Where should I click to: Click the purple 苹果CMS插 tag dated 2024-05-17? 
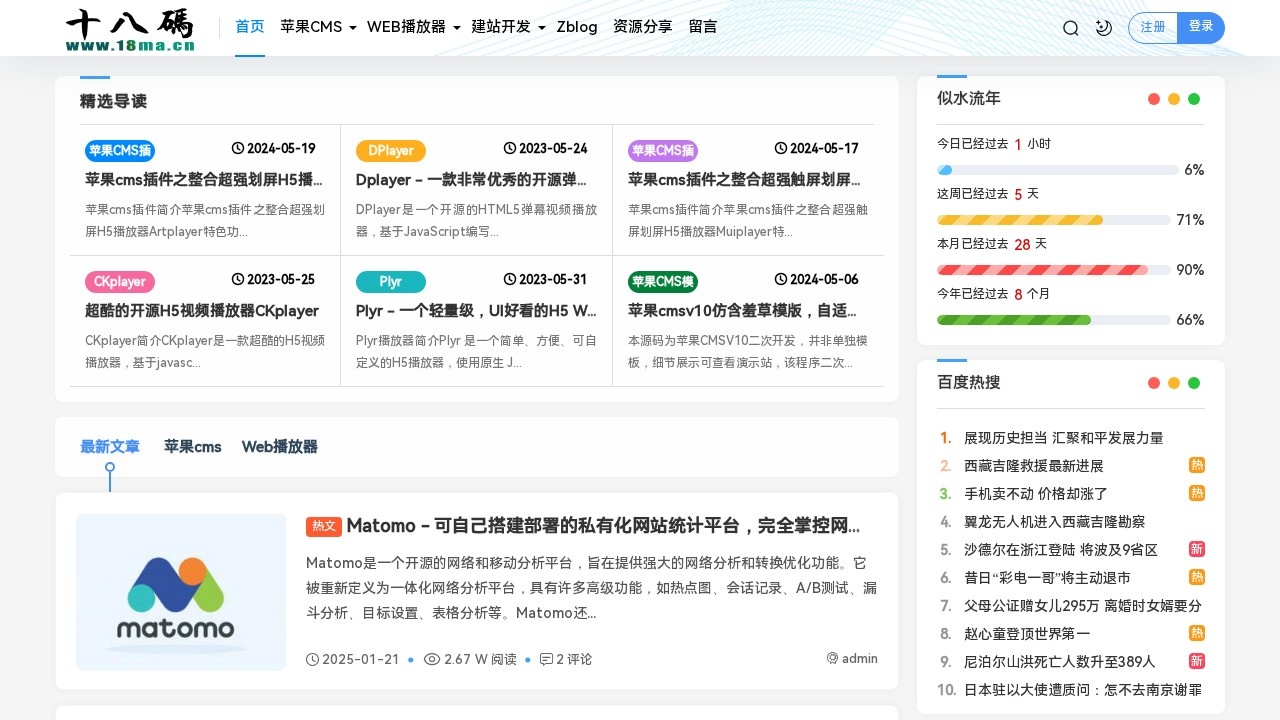(663, 151)
